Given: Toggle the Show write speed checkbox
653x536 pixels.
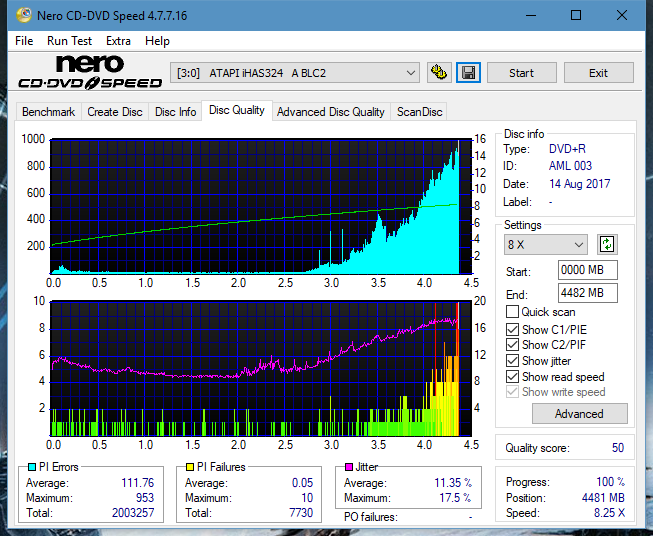Looking at the screenshot, I should click(x=512, y=392).
